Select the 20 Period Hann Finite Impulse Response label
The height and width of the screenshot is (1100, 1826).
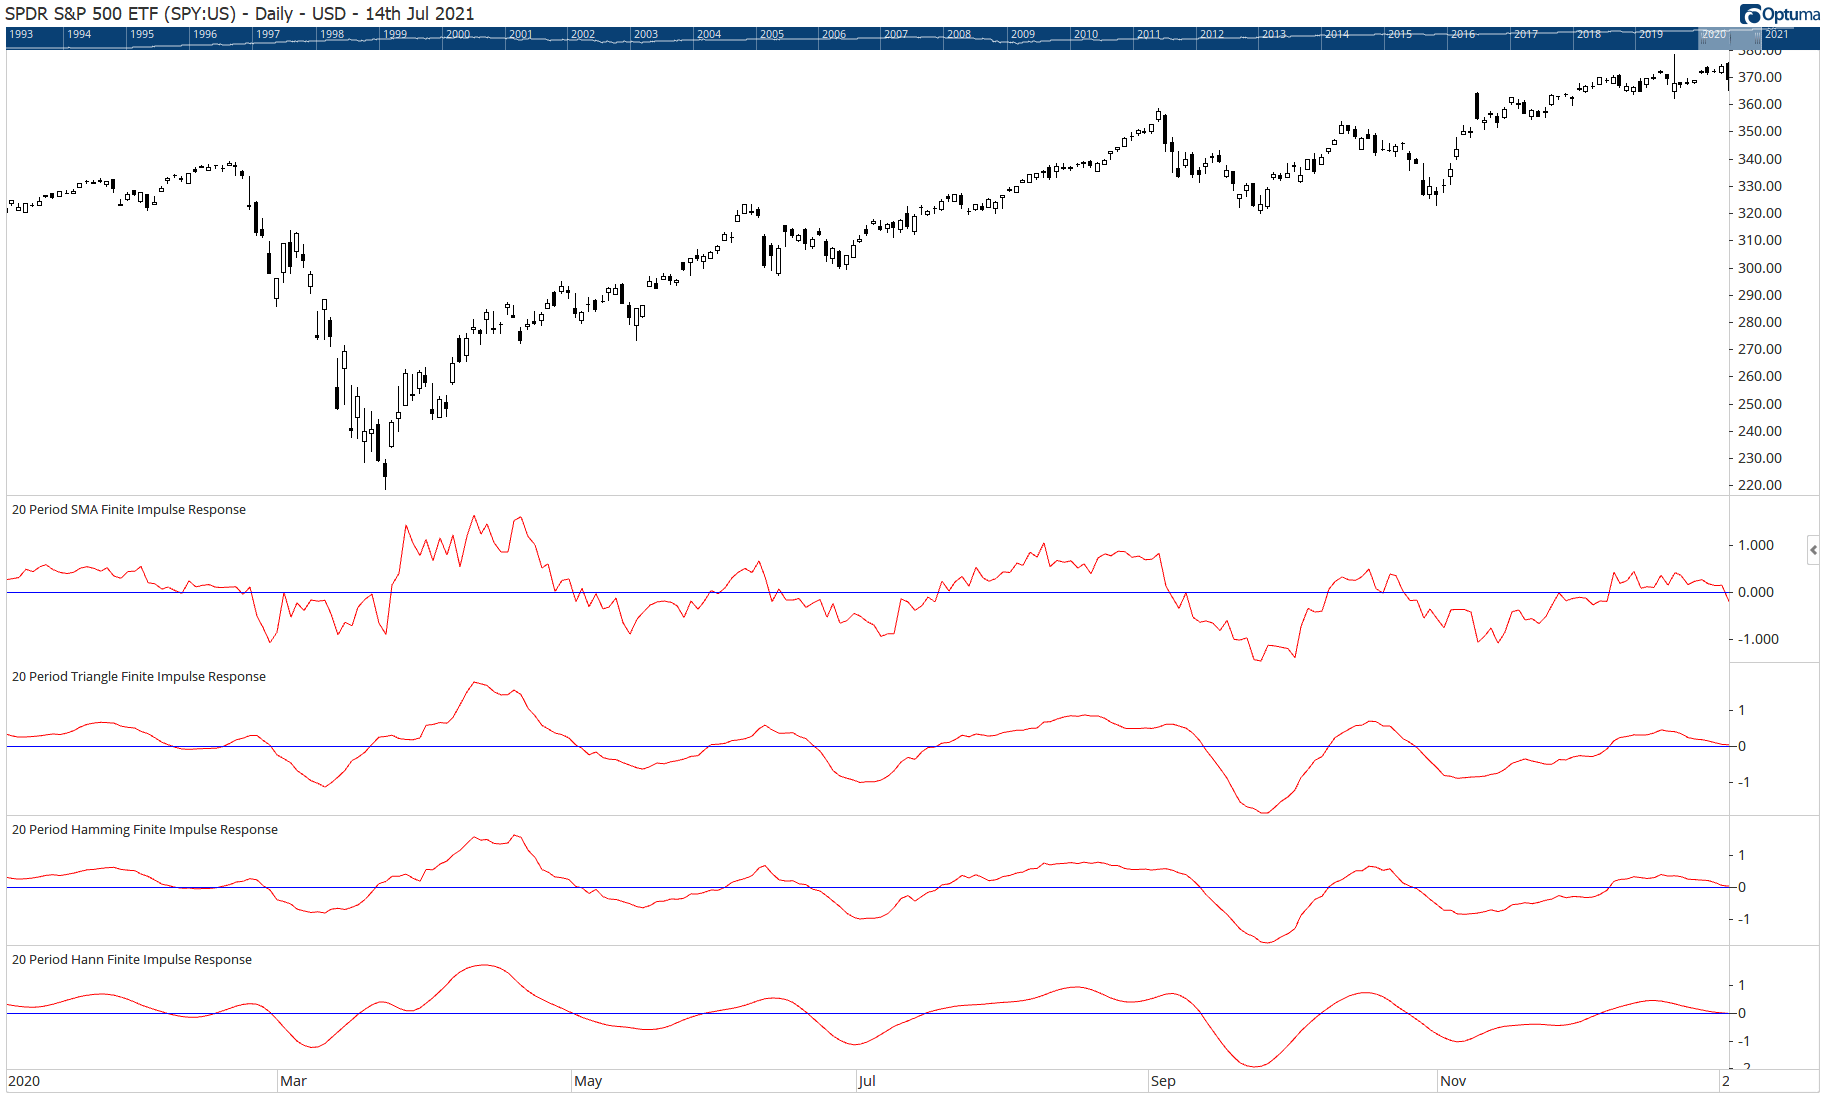(132, 959)
